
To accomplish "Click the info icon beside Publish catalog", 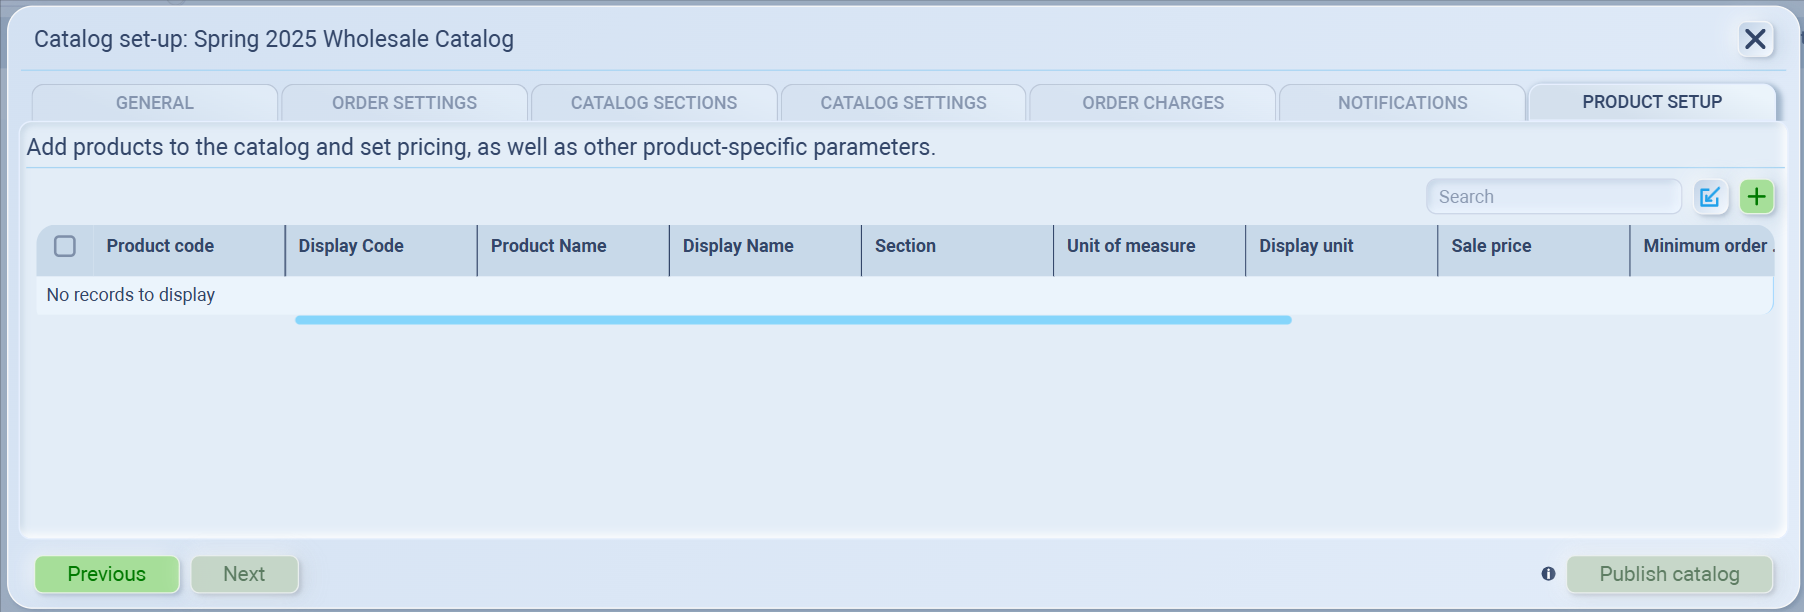I will pos(1548,574).
